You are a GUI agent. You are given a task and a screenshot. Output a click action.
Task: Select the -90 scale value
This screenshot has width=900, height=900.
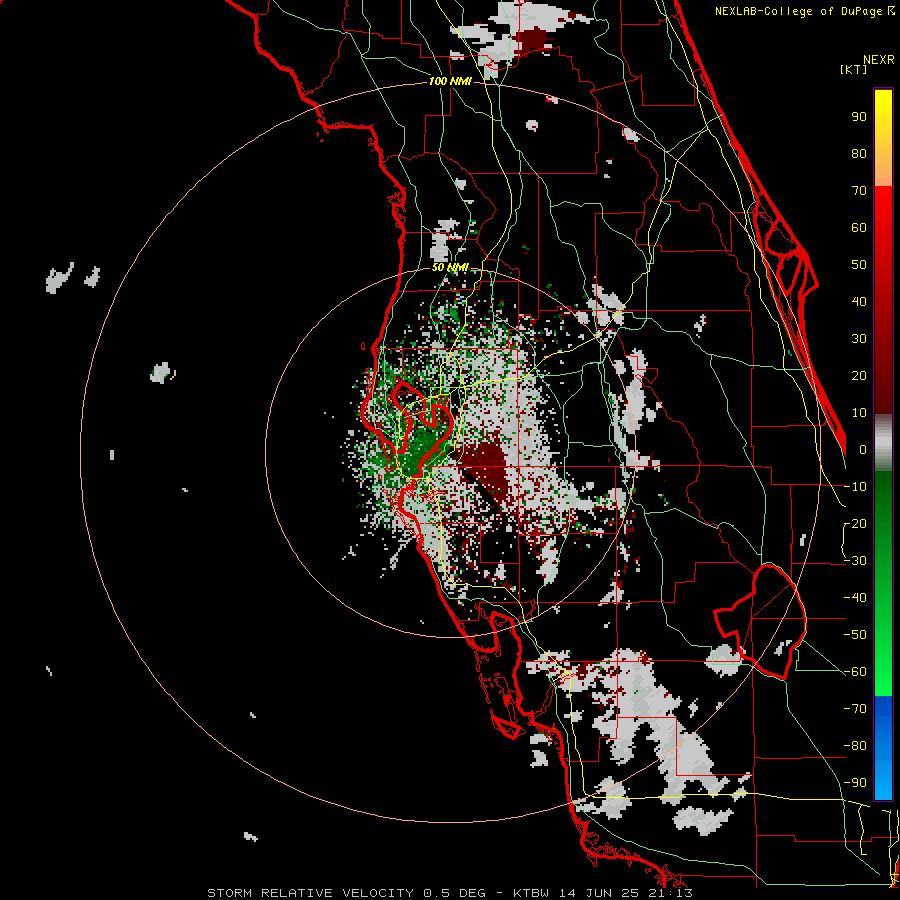[856, 783]
